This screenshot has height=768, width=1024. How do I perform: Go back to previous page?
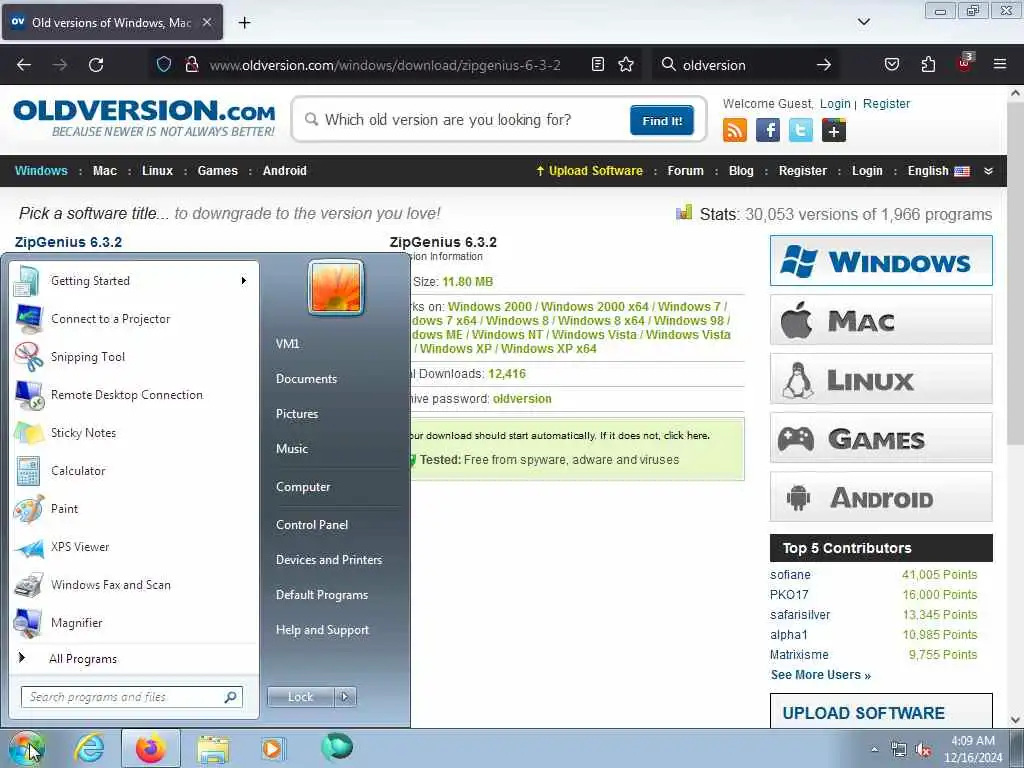pos(24,65)
